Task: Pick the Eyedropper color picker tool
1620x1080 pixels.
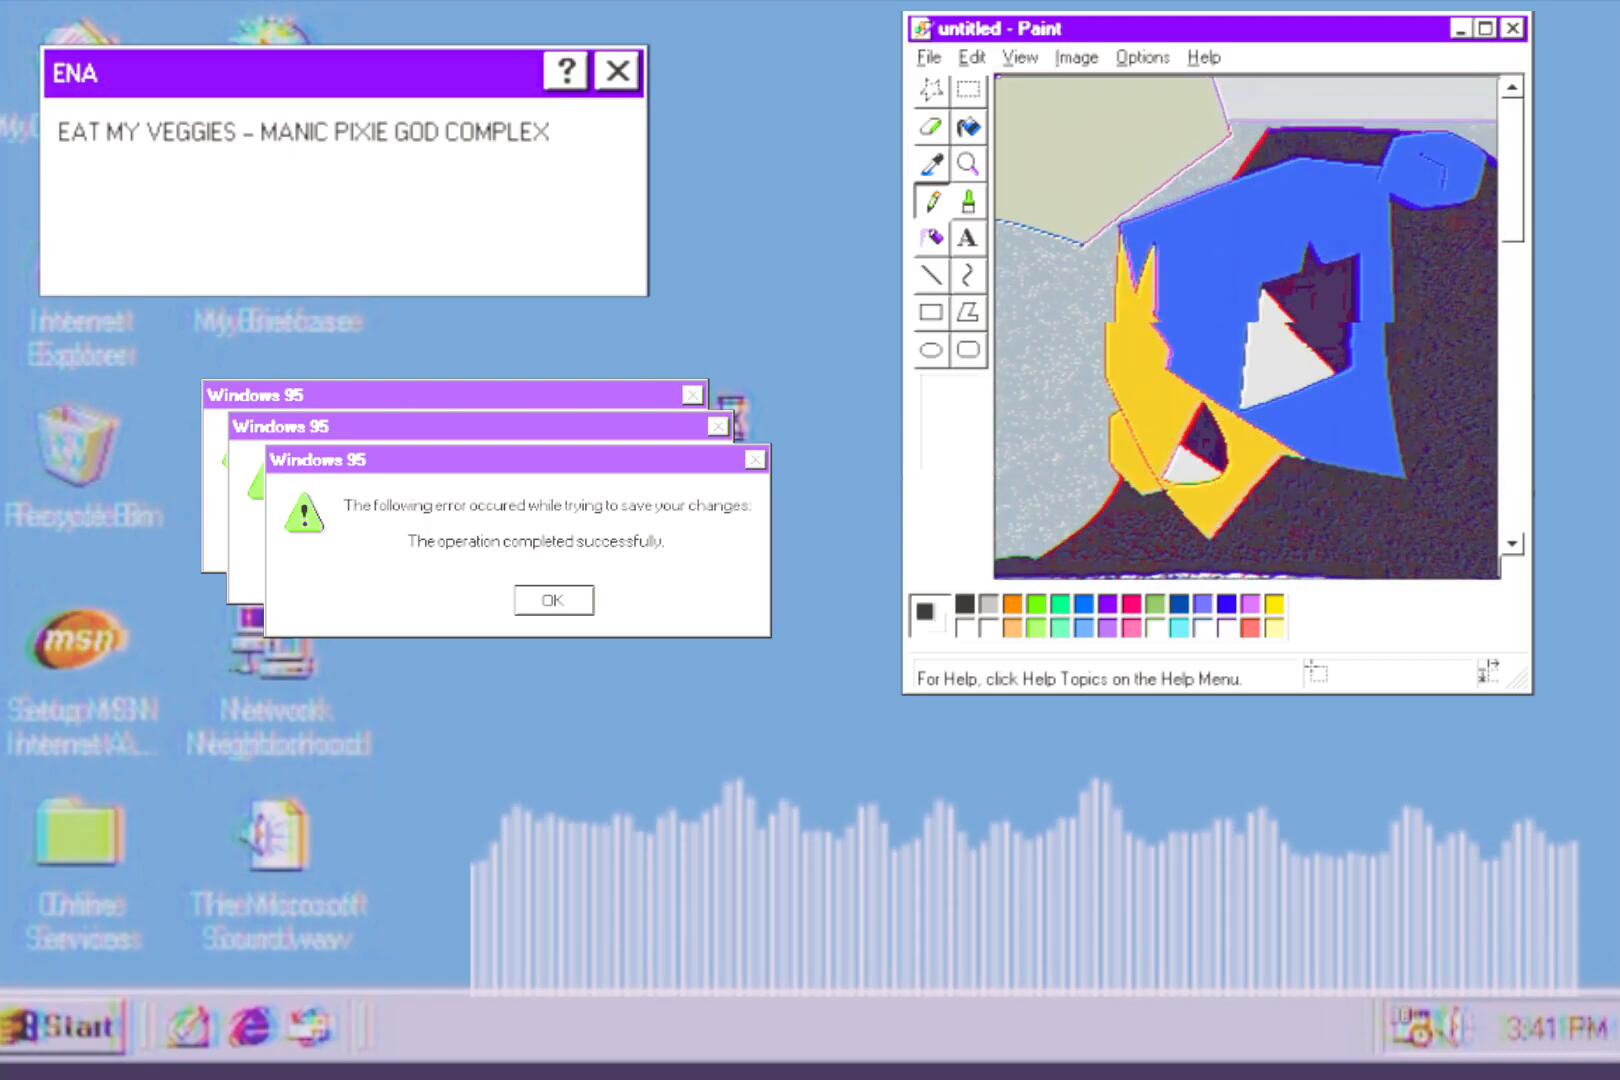Action: [931, 164]
